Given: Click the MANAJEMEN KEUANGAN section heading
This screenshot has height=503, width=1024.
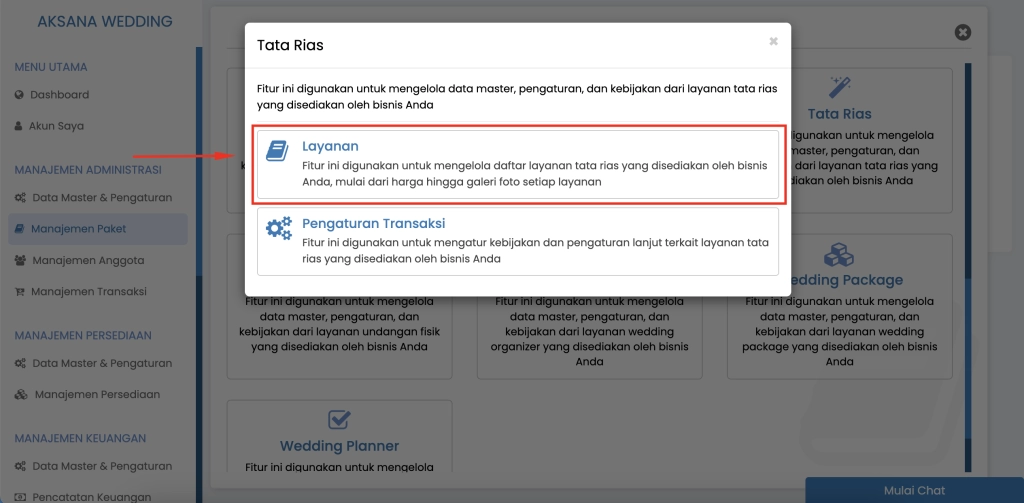Looking at the screenshot, I should click(80, 438).
